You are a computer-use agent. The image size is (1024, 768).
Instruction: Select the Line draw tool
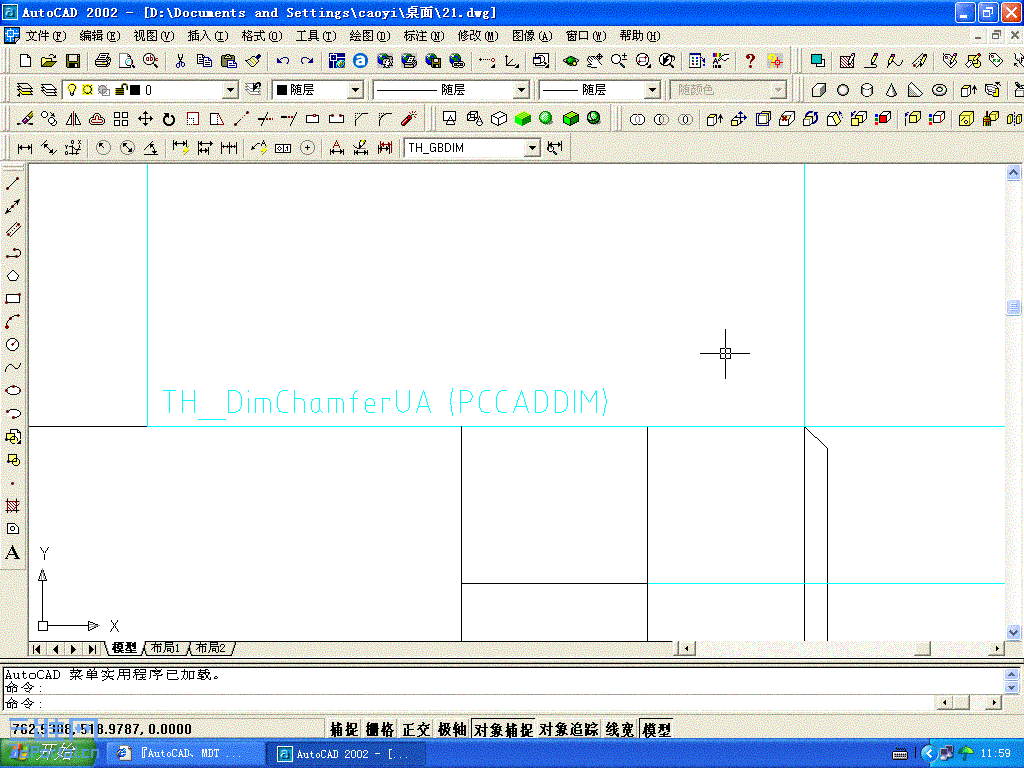click(12, 184)
